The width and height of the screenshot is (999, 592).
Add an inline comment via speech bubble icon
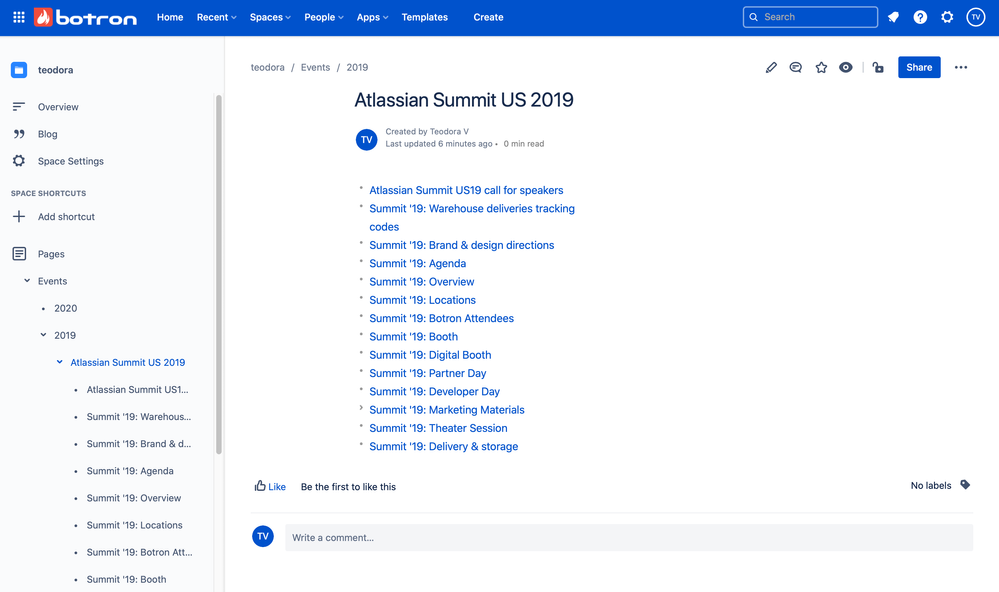point(796,68)
